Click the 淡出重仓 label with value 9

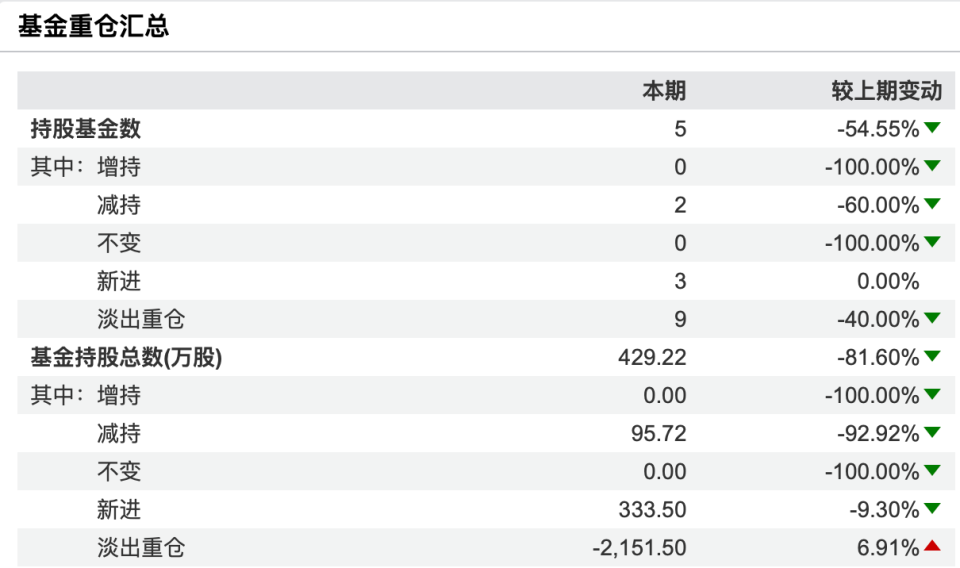click(141, 319)
